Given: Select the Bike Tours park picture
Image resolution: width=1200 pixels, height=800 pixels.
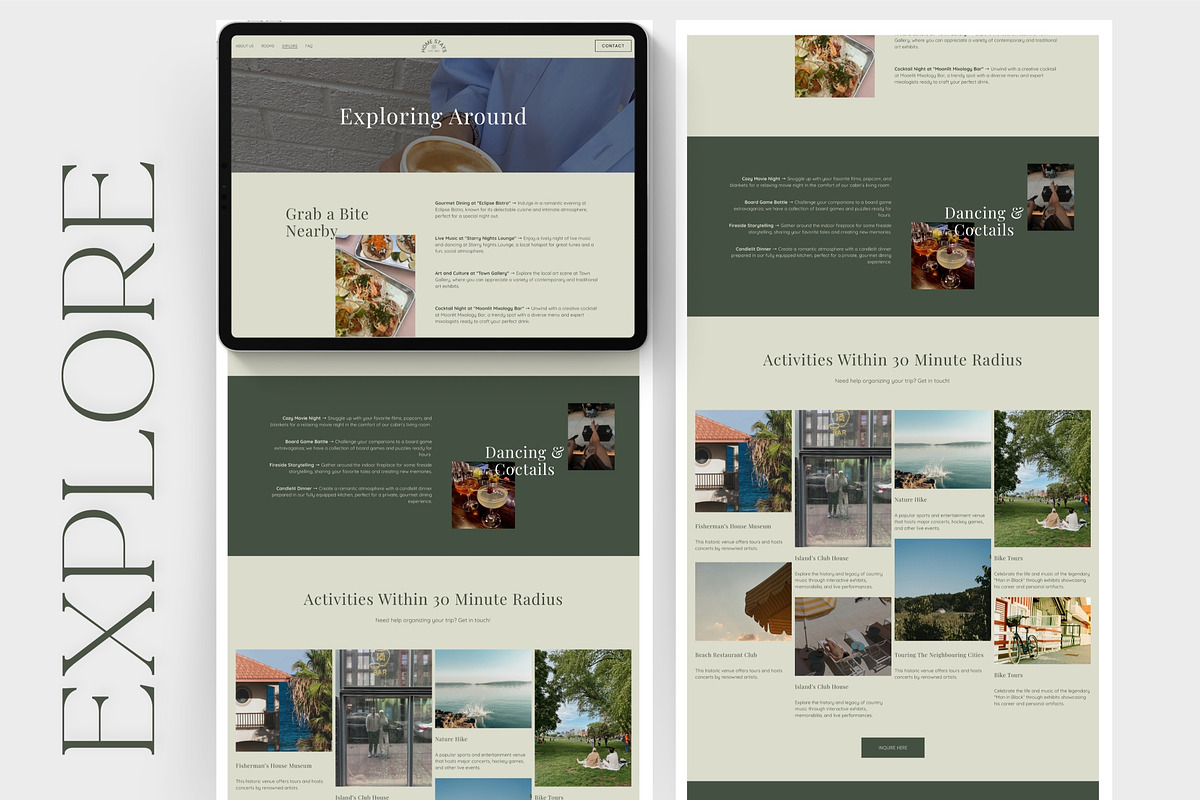Looking at the screenshot, I should pos(1043,477).
